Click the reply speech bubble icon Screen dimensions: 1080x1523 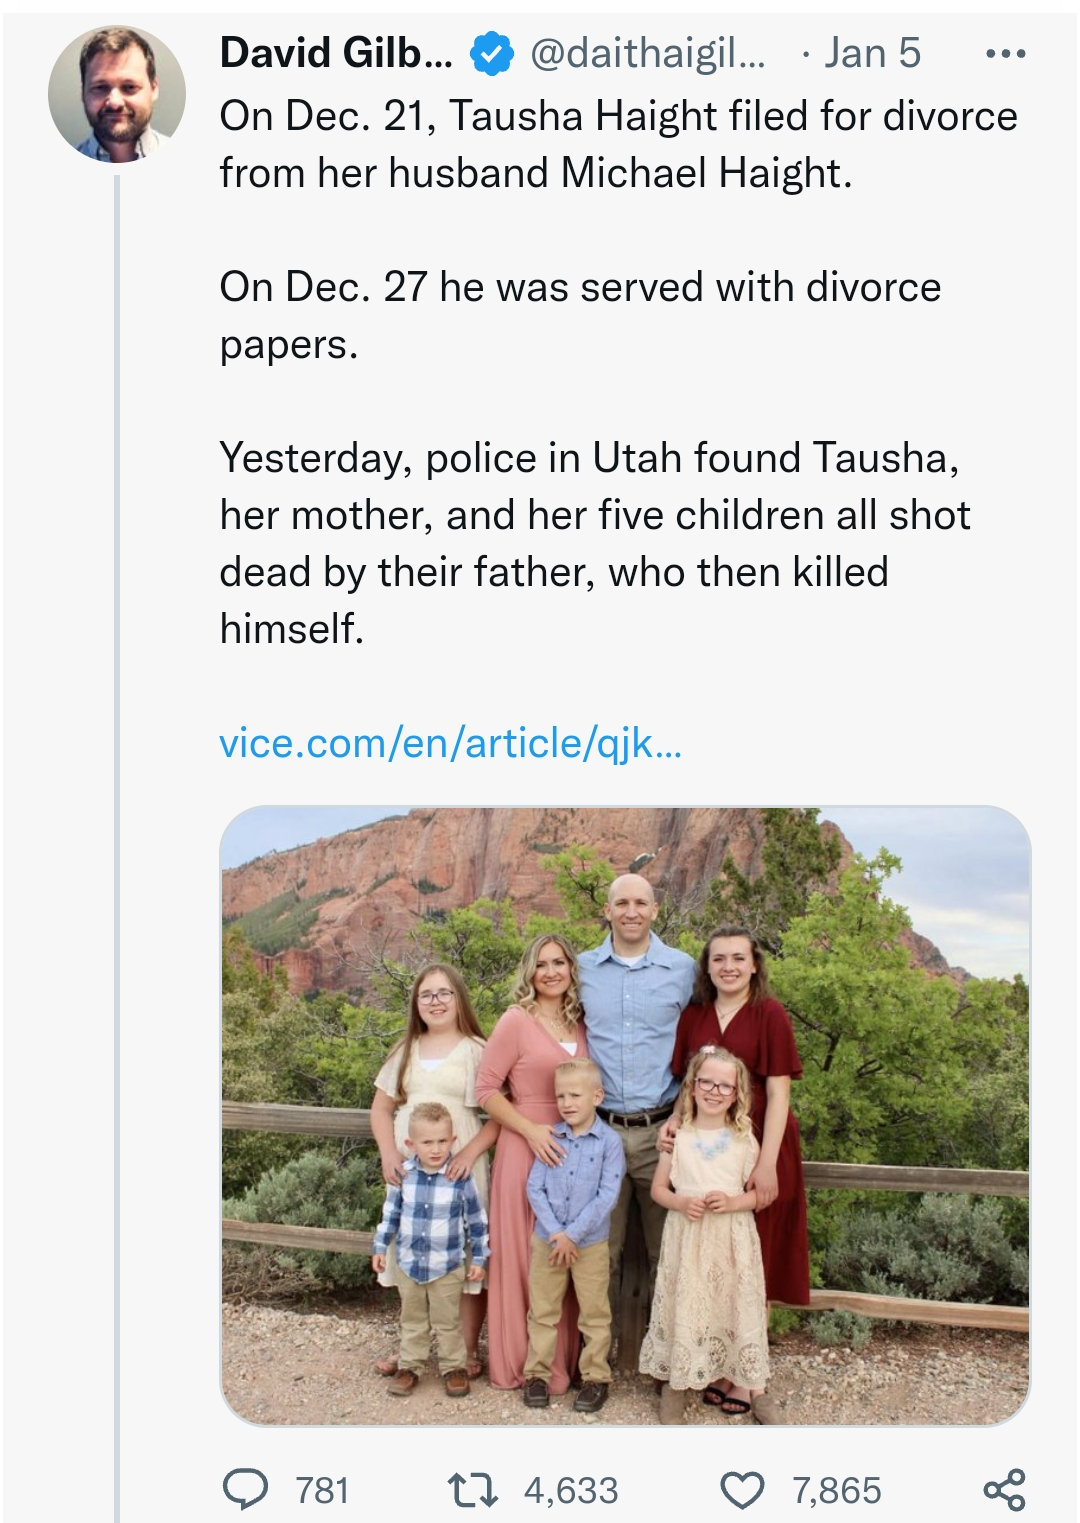[245, 1490]
